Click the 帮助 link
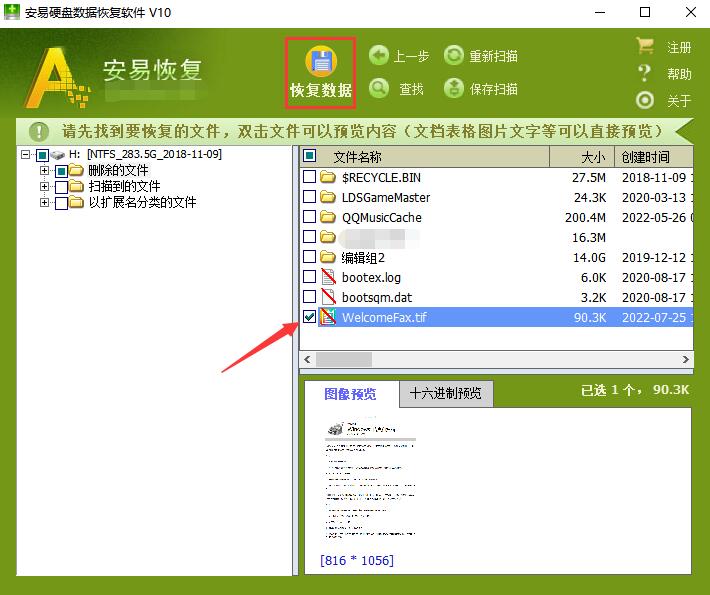This screenshot has height=595, width=710. pyautogui.click(x=679, y=74)
